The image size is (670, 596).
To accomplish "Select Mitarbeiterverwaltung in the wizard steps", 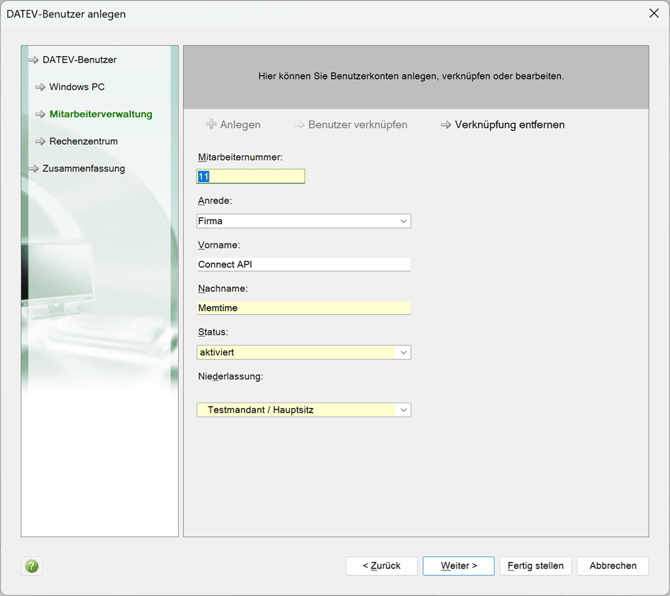I will point(101,114).
